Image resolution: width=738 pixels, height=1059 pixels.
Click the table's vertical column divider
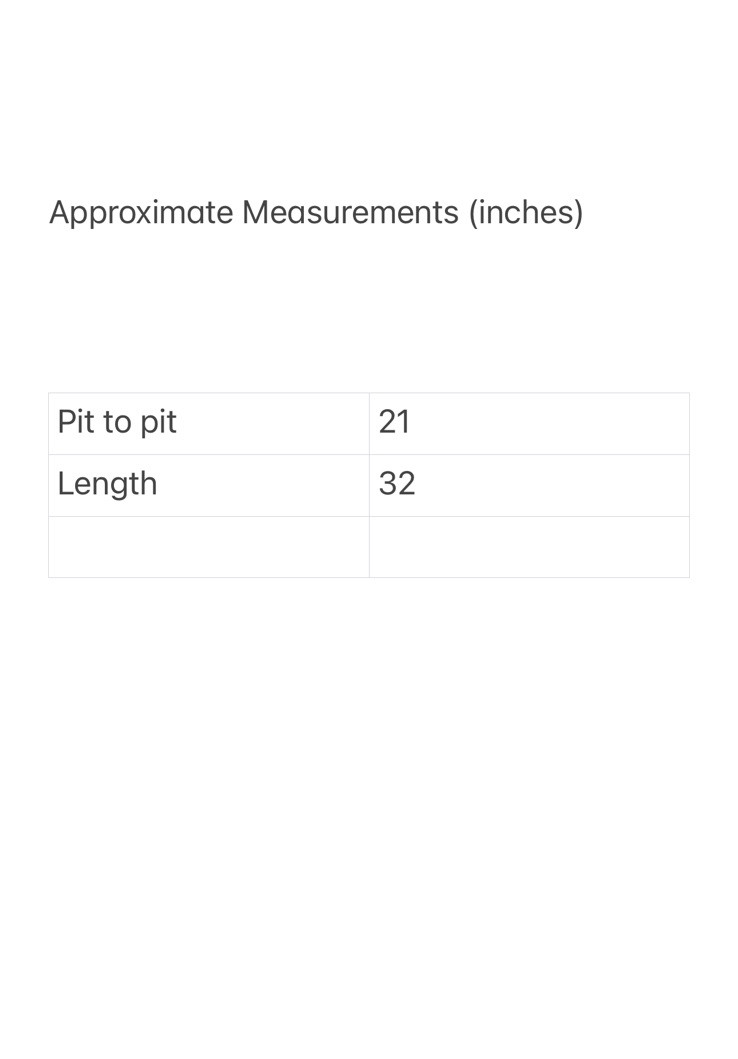[x=369, y=485]
